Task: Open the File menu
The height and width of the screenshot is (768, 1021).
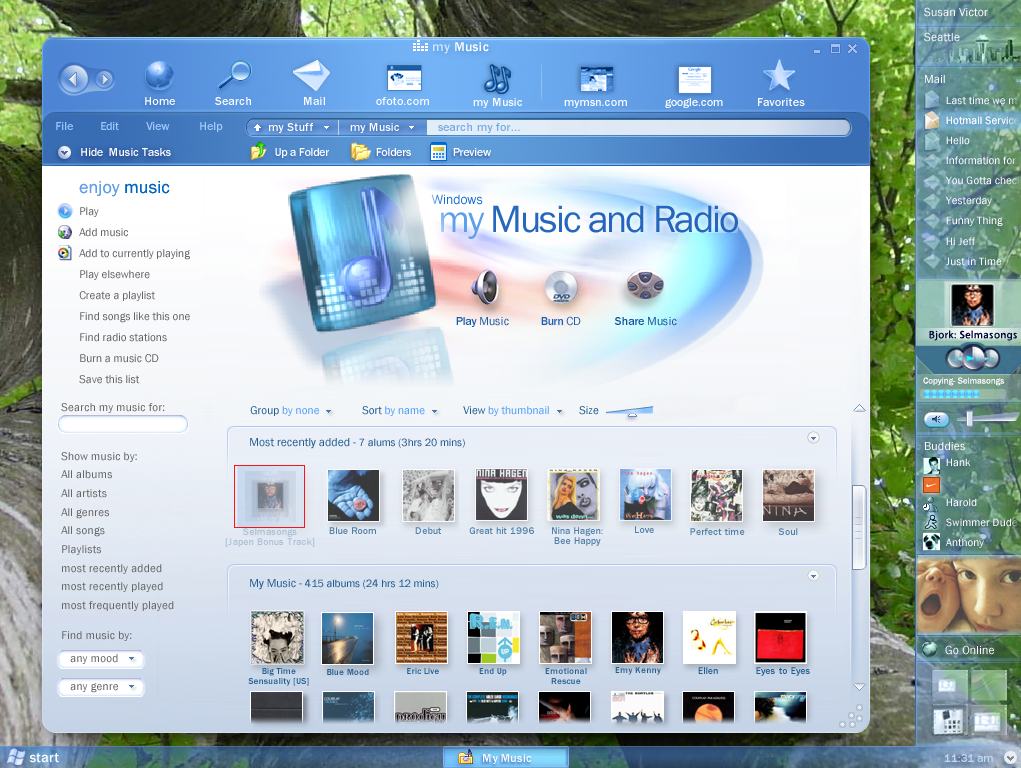Action: pos(64,126)
